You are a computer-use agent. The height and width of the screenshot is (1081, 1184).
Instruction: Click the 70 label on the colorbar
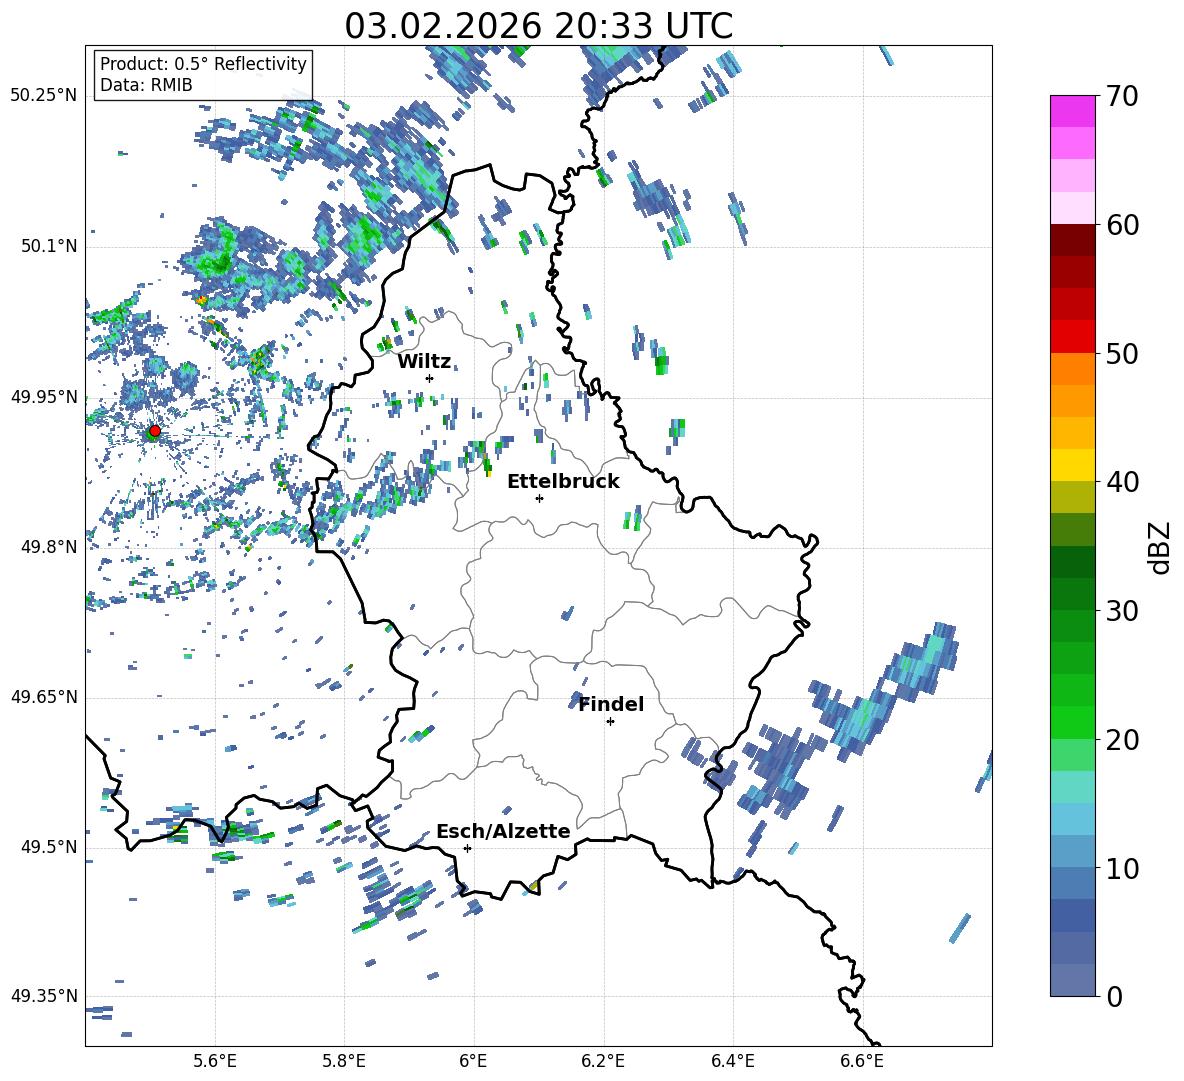[x=1122, y=97]
